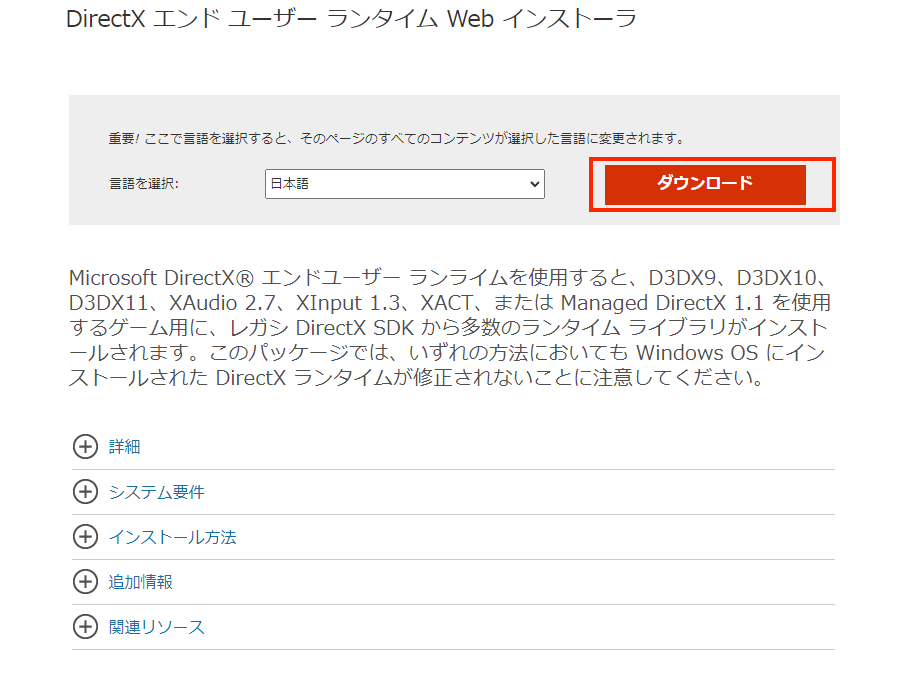Click the Microsoft DirectX description paragraph

click(x=450, y=328)
